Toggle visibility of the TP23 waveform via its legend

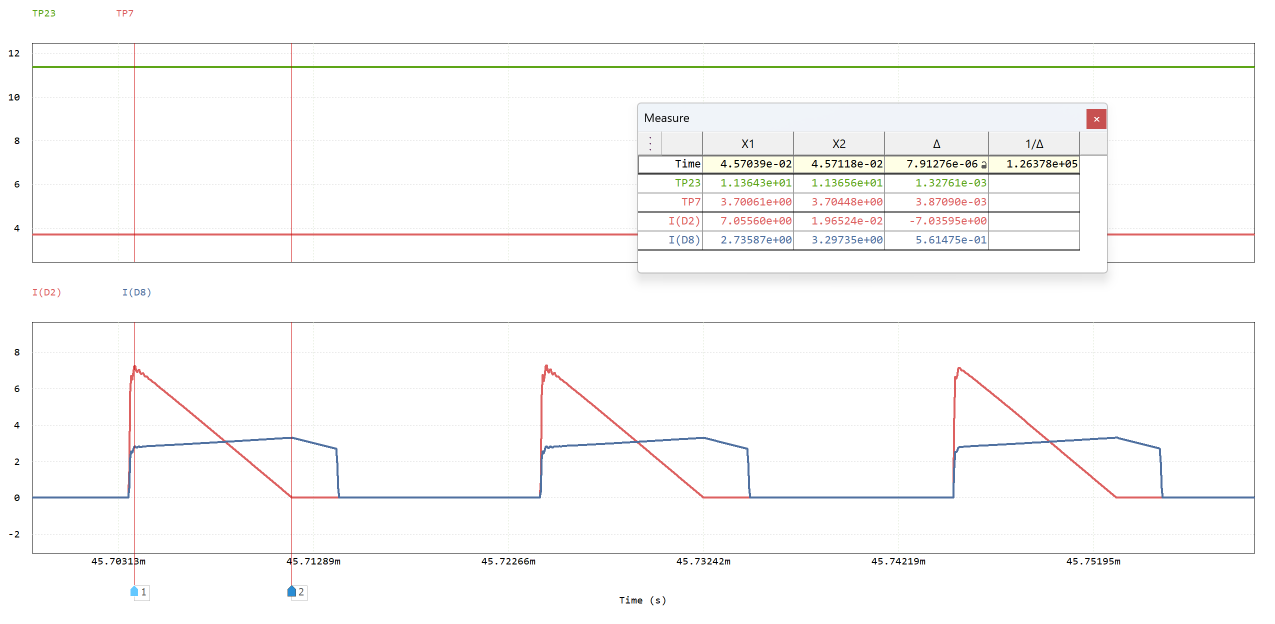pyautogui.click(x=42, y=14)
